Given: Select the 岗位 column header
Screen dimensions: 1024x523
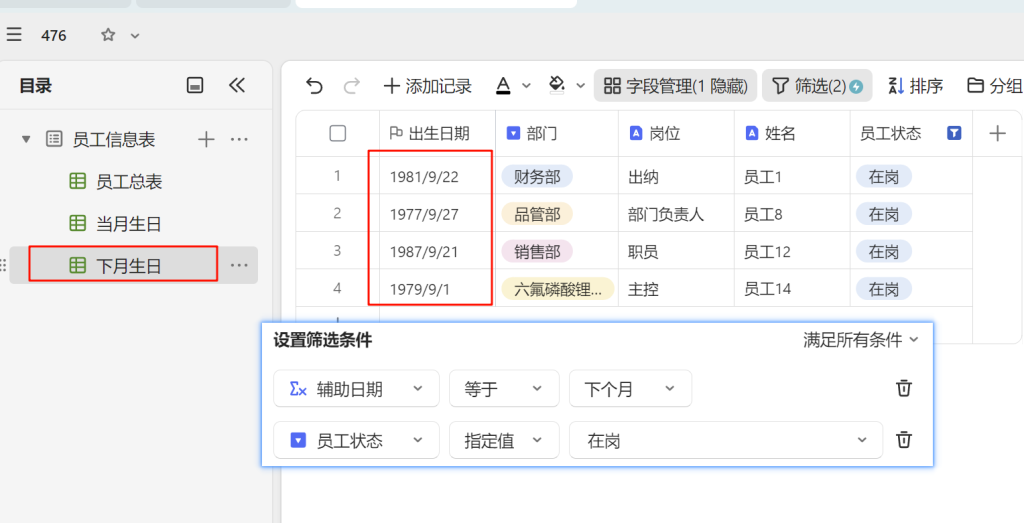Looking at the screenshot, I should (x=677, y=134).
